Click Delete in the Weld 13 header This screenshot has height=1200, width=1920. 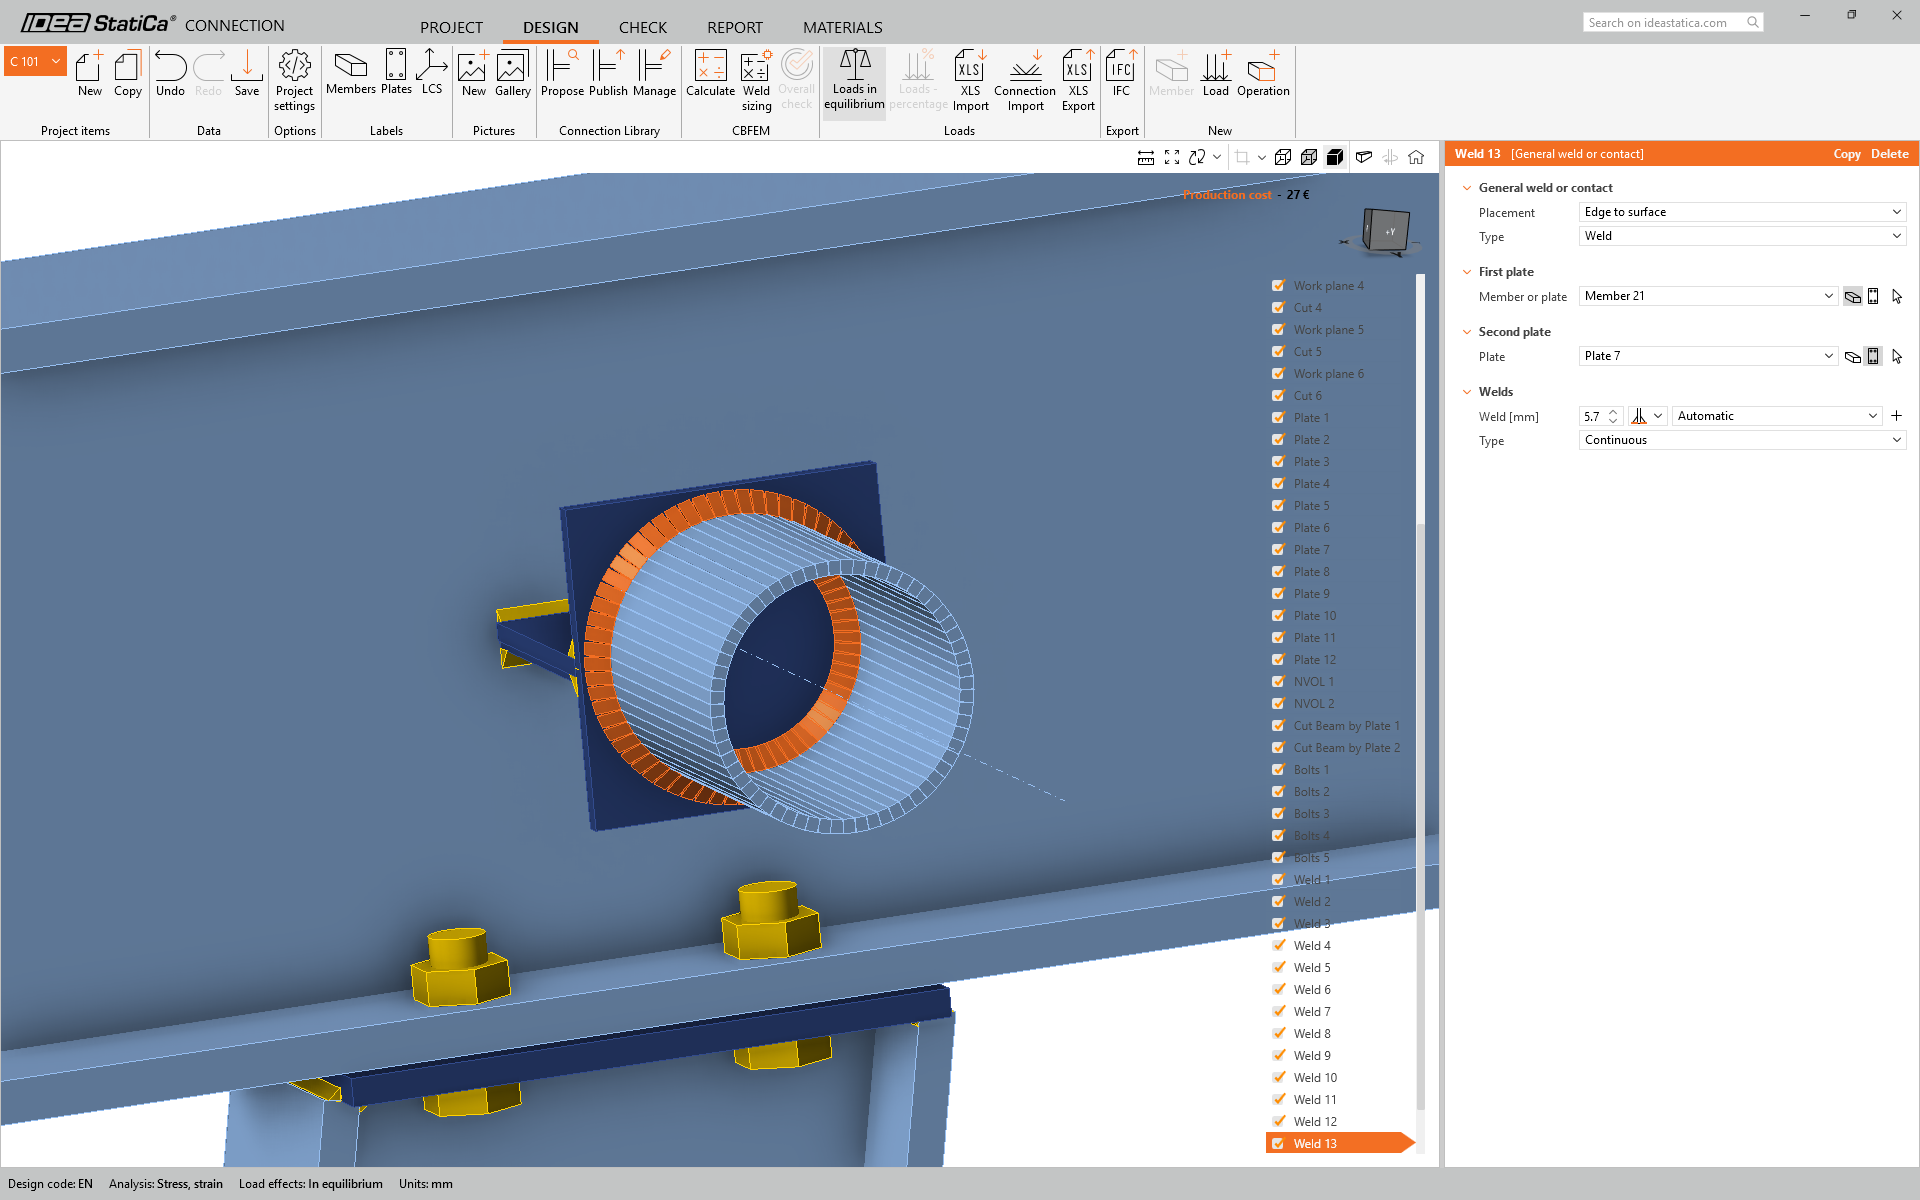[1889, 154]
